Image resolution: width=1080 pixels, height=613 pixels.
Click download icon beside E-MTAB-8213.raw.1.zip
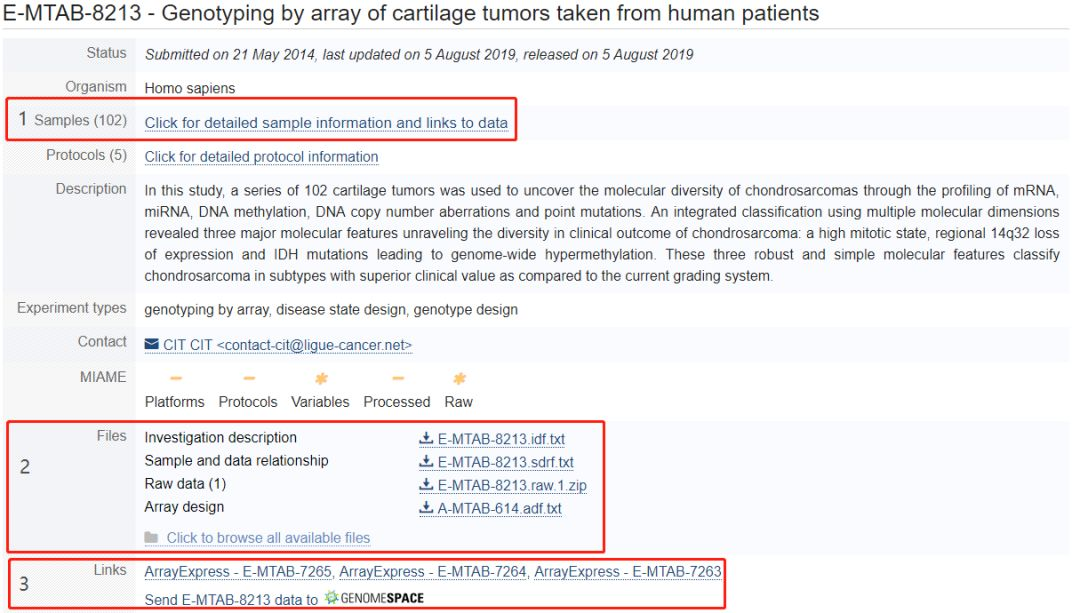point(426,485)
